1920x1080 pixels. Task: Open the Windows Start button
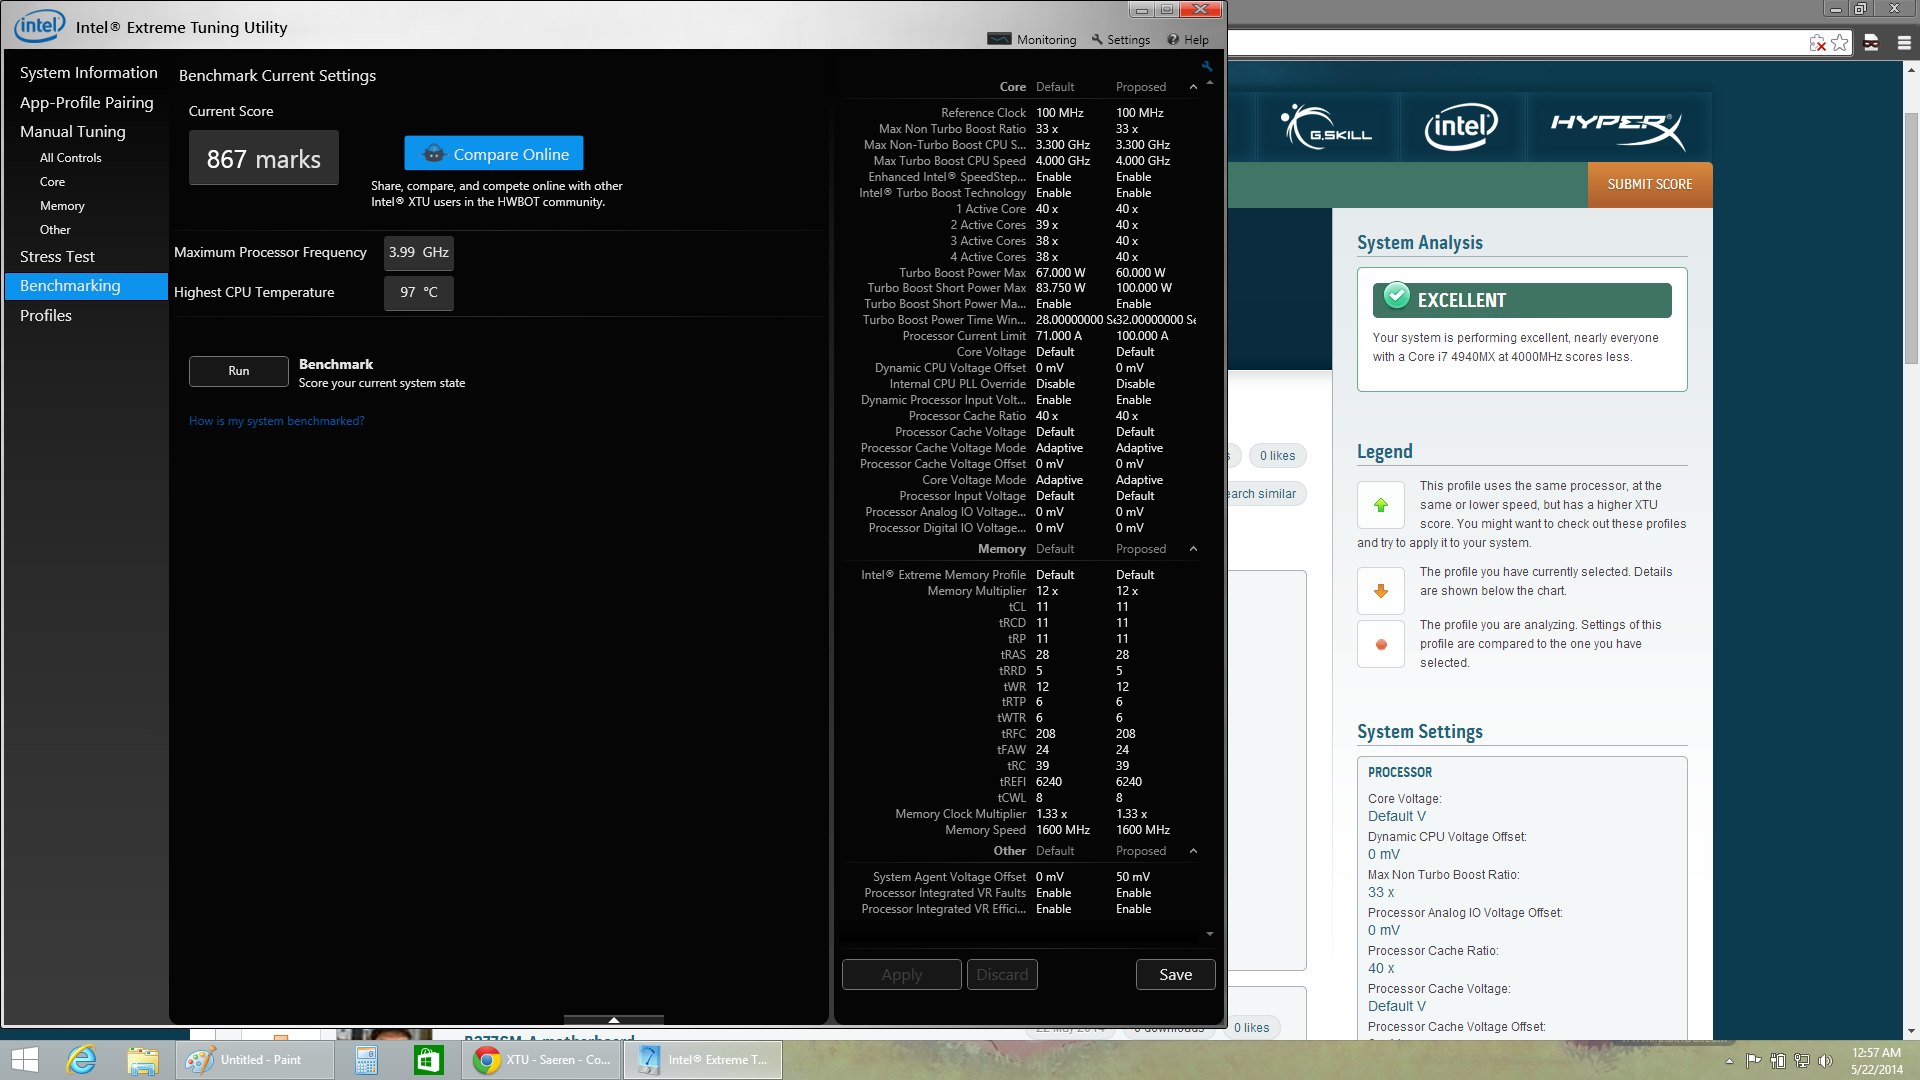(25, 1060)
